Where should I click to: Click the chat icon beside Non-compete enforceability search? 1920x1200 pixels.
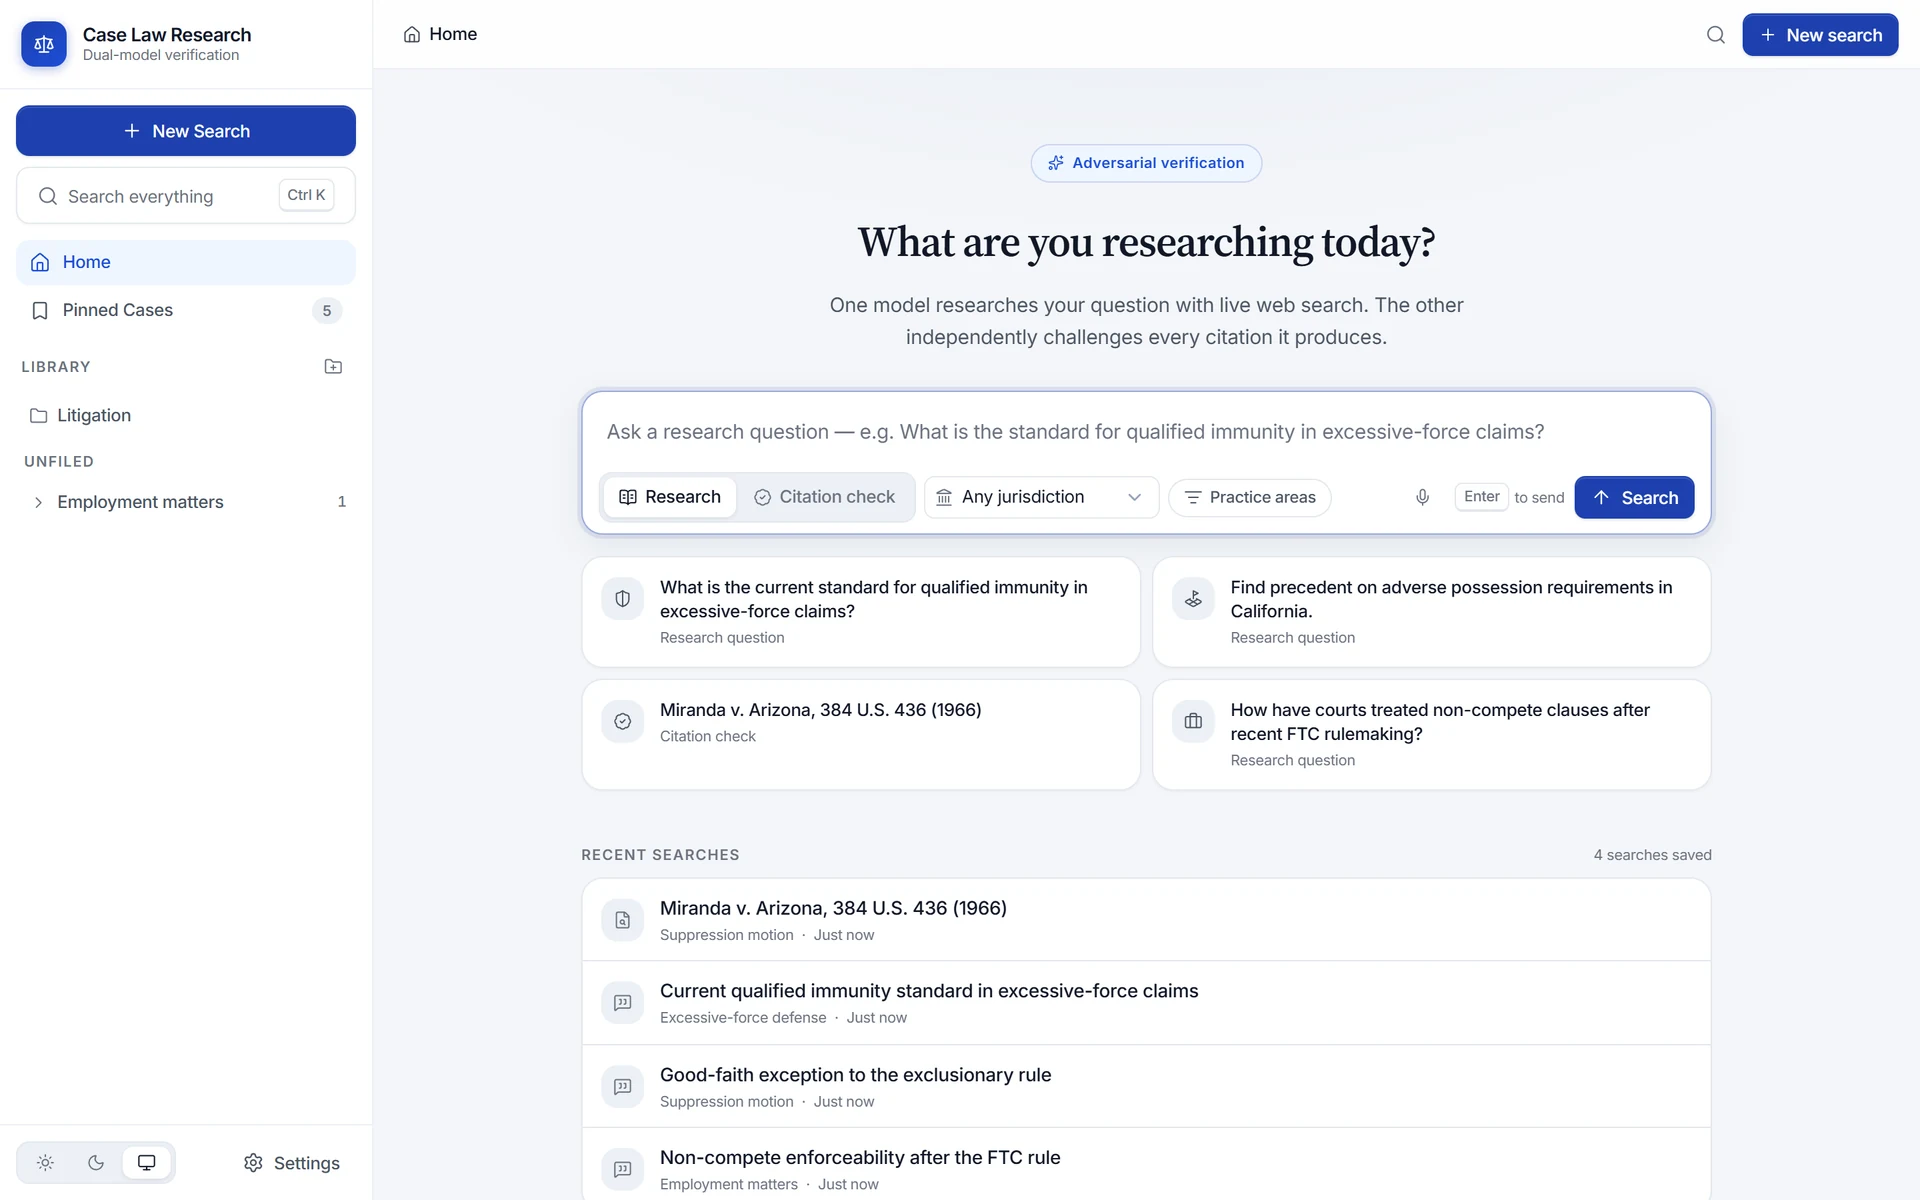pos(622,1169)
